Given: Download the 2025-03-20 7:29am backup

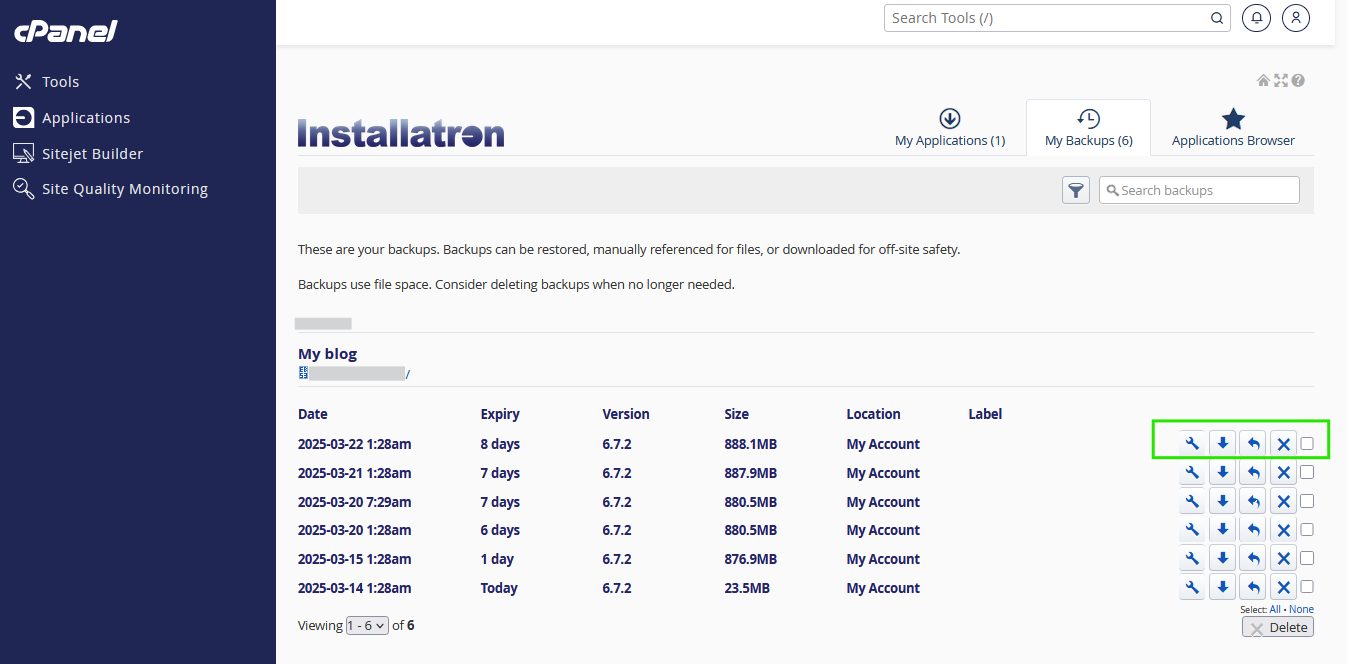Looking at the screenshot, I should point(1223,502).
